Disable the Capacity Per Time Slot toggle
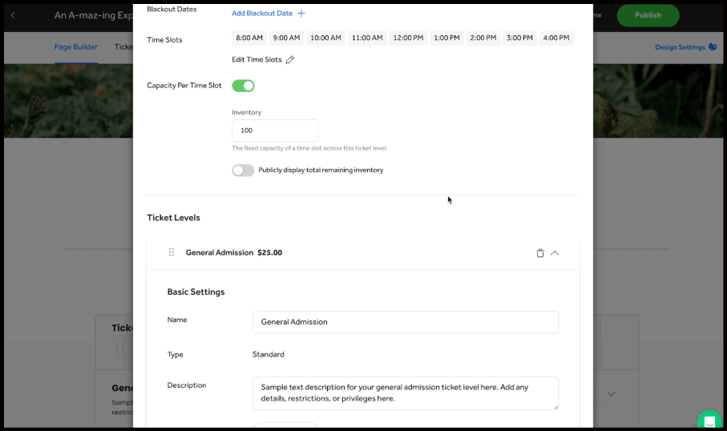 click(x=243, y=86)
